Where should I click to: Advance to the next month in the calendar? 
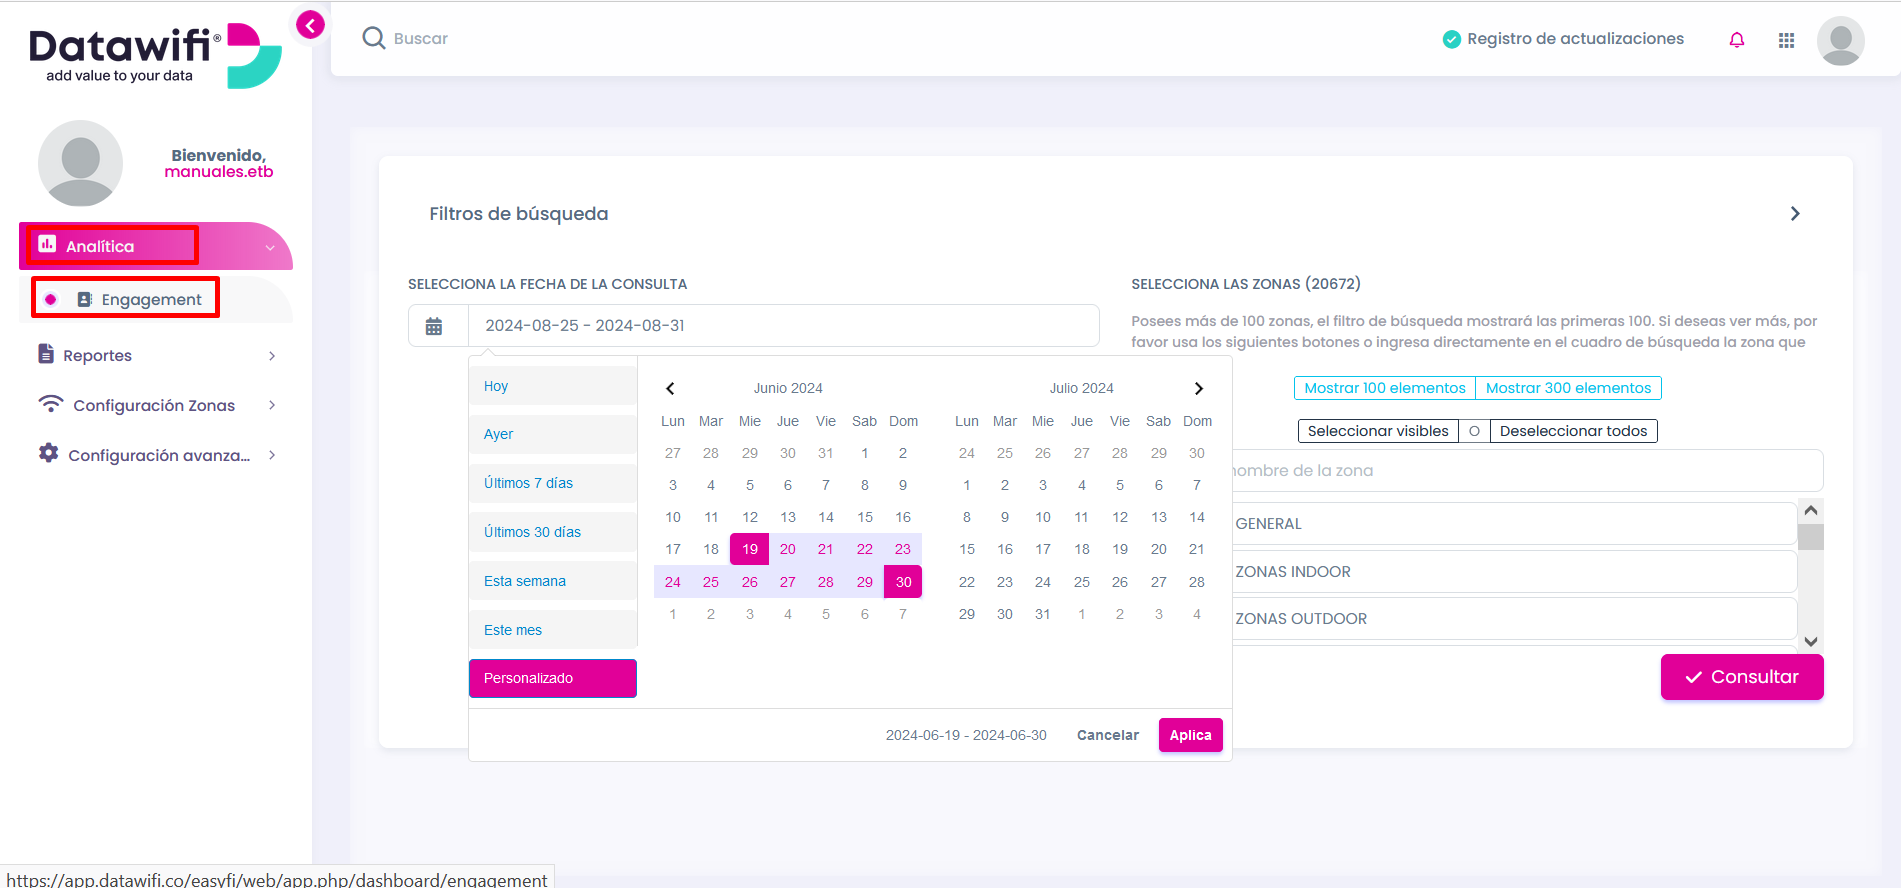[1198, 389]
